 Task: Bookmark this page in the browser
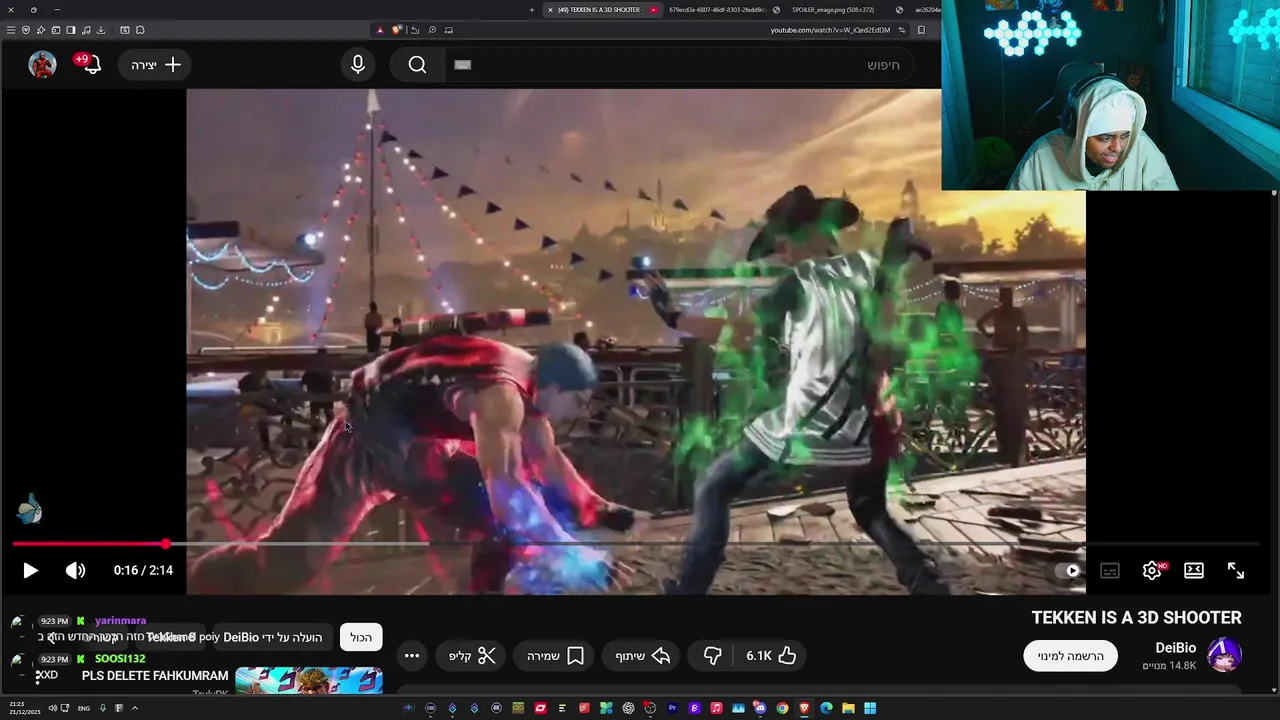pyautogui.click(x=921, y=30)
